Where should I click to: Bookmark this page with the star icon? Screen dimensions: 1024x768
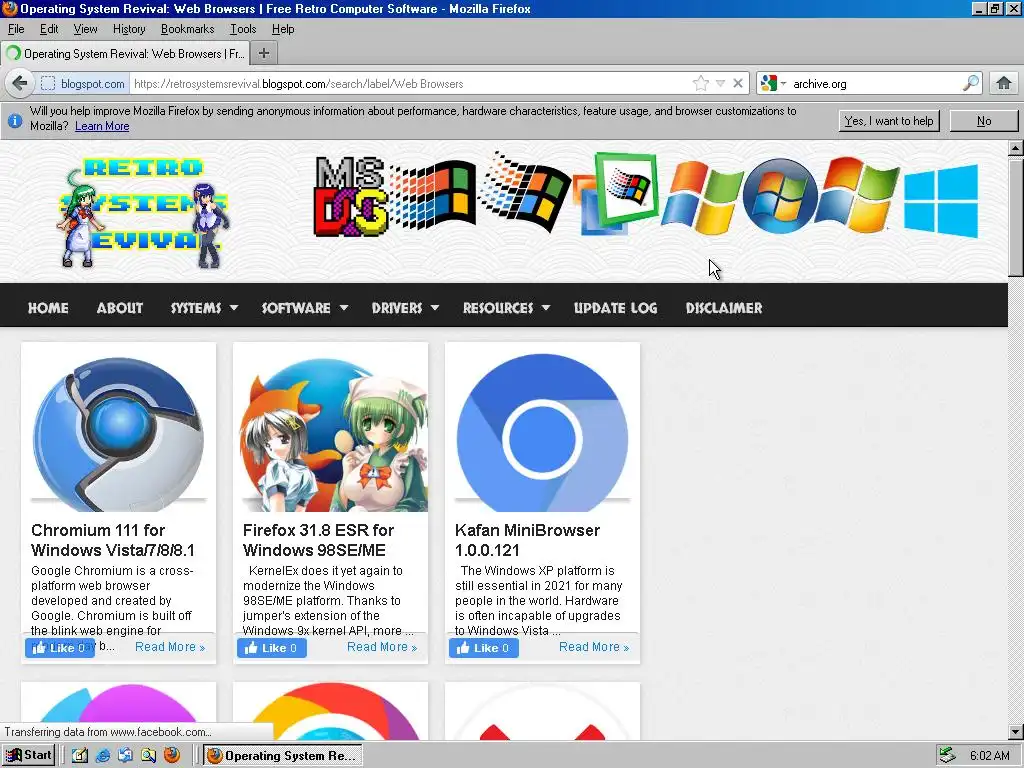701,83
